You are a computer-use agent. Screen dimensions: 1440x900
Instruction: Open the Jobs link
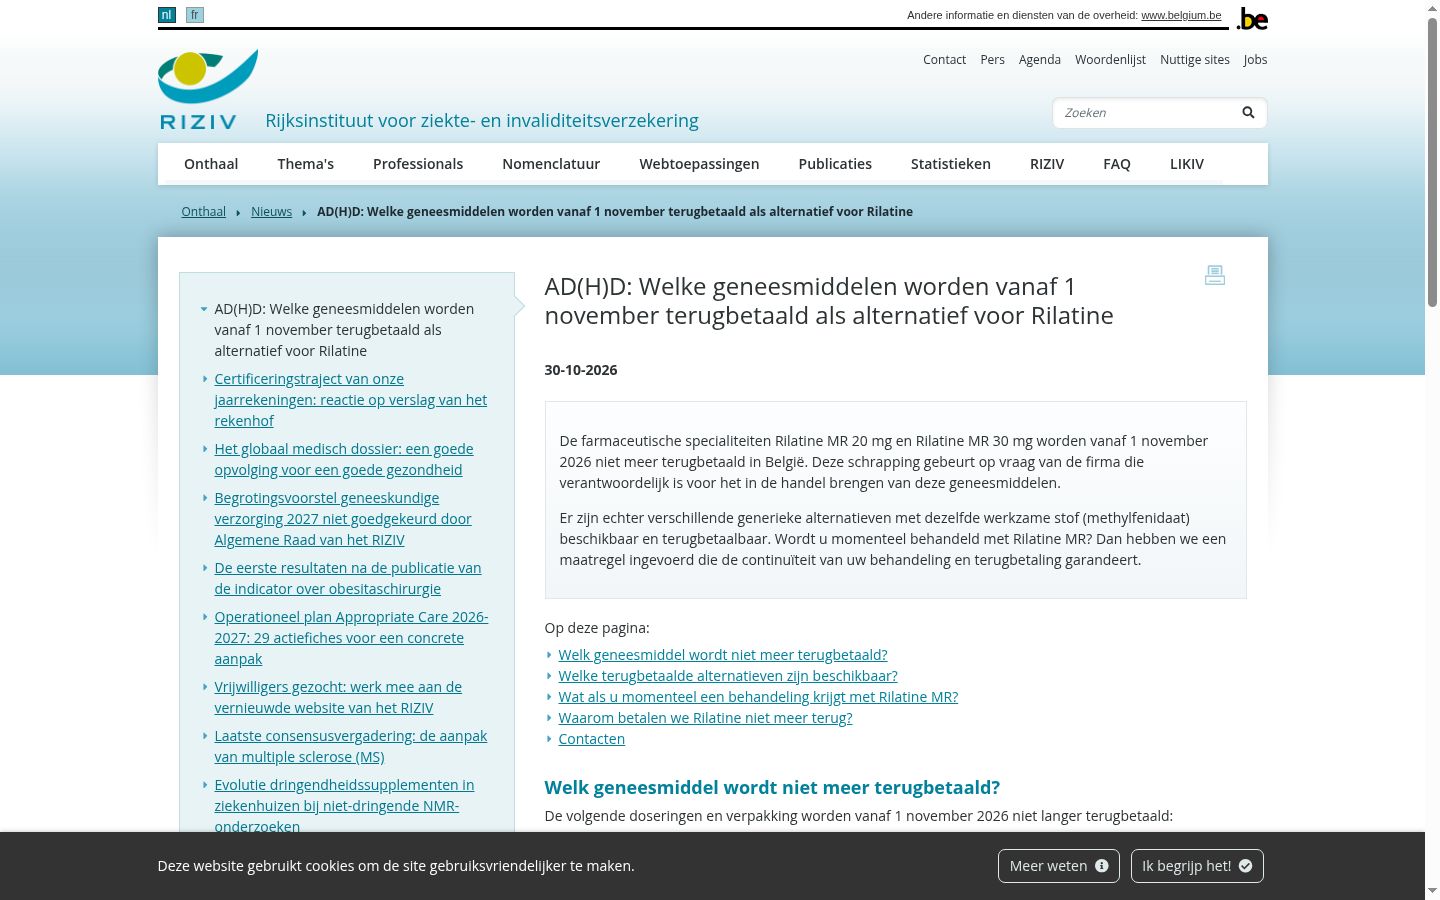1255,60
